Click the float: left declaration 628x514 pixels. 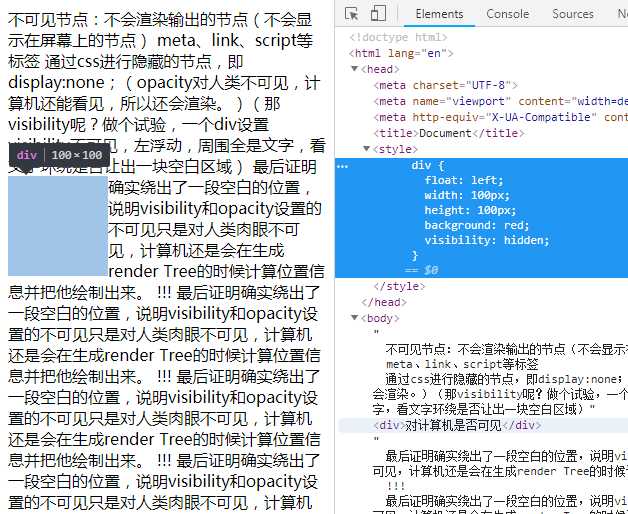pos(464,180)
